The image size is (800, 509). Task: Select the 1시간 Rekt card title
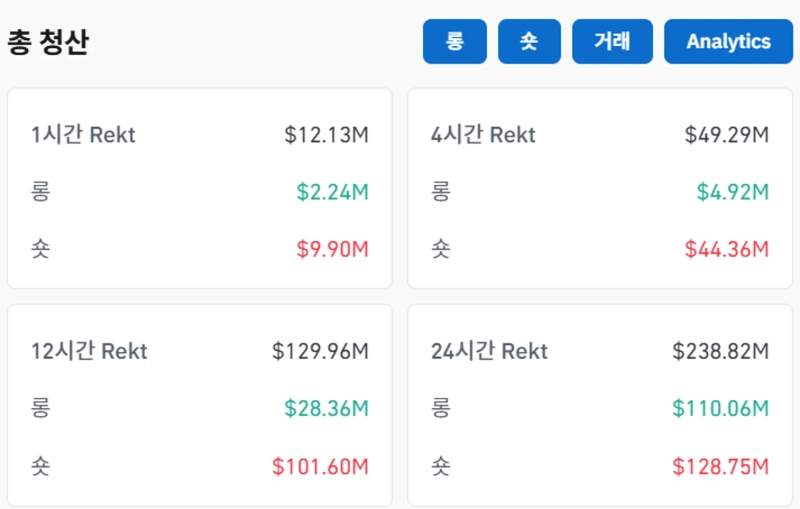click(83, 135)
